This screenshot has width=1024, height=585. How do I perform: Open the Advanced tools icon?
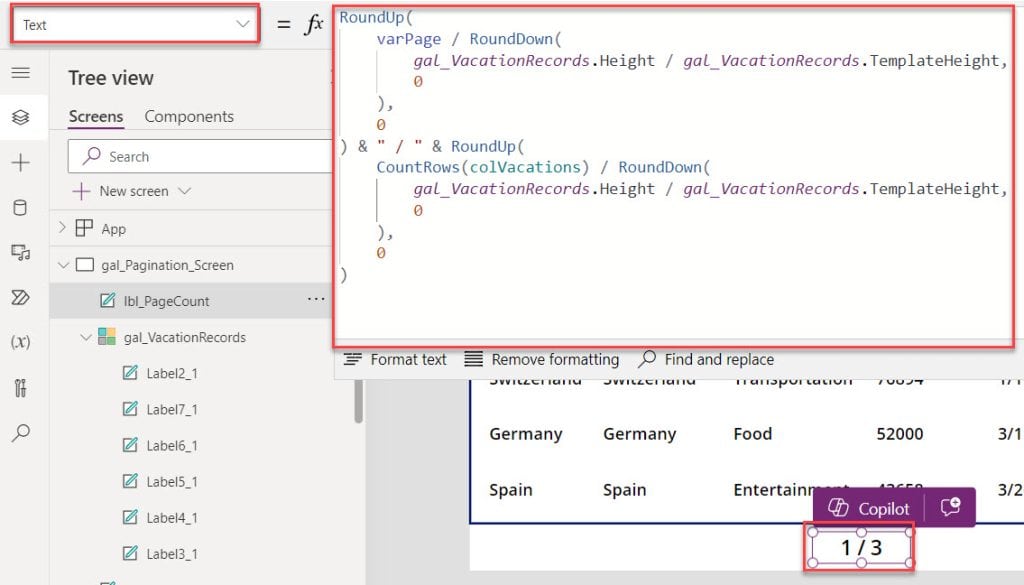(x=21, y=387)
